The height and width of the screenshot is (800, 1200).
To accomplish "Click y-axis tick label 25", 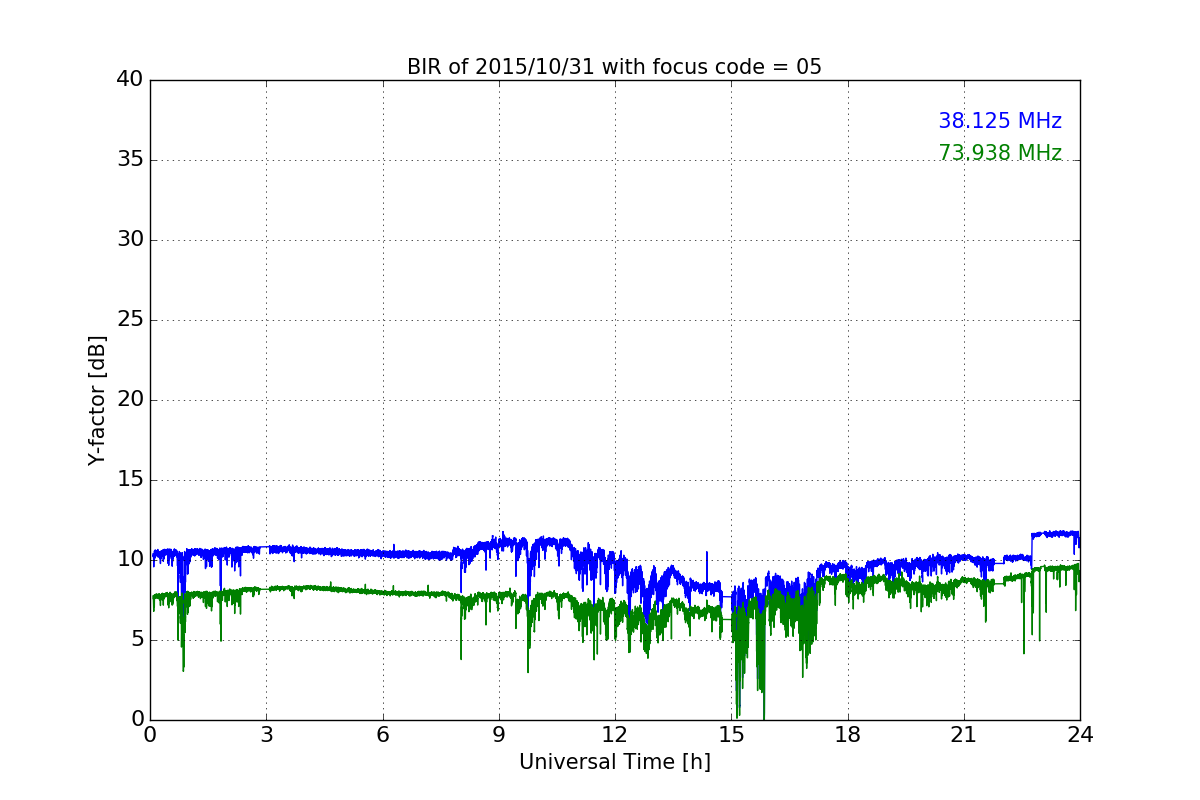I will click(x=130, y=320).
